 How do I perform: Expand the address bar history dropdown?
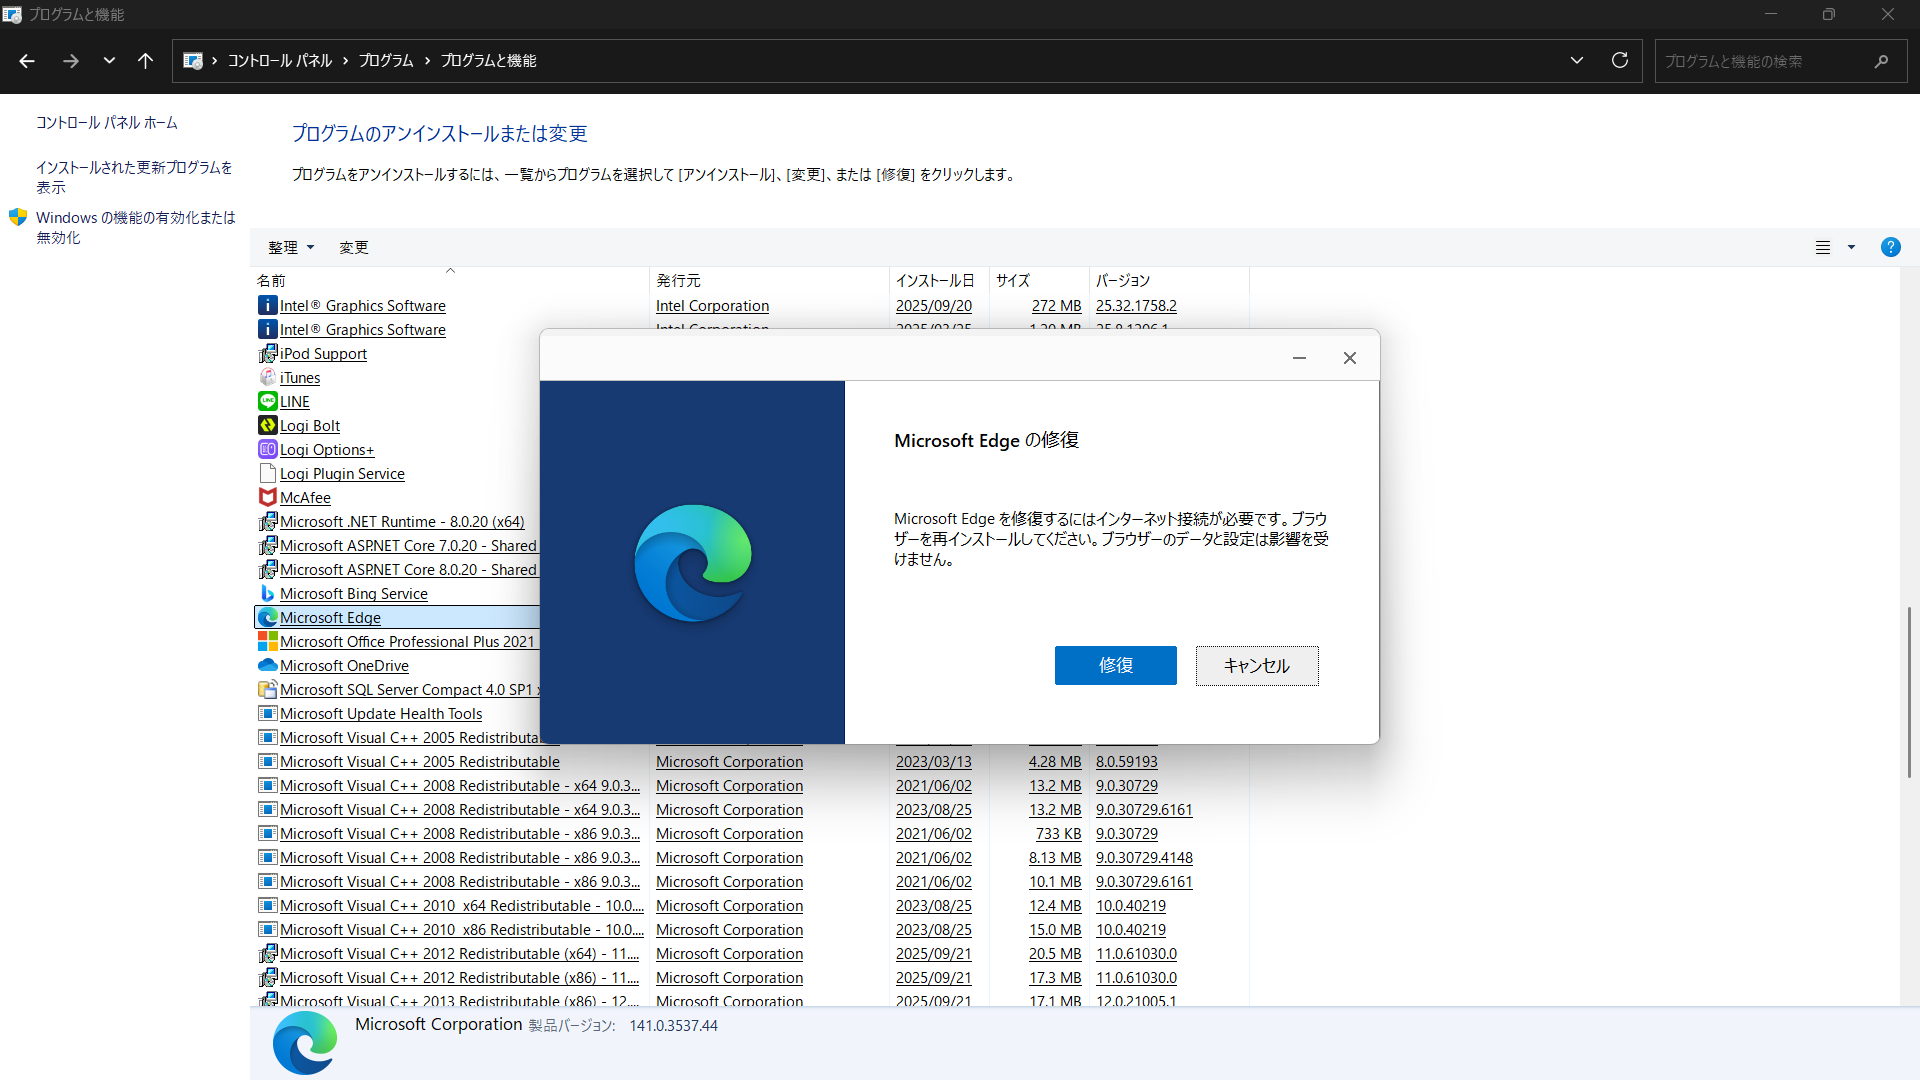1577,61
